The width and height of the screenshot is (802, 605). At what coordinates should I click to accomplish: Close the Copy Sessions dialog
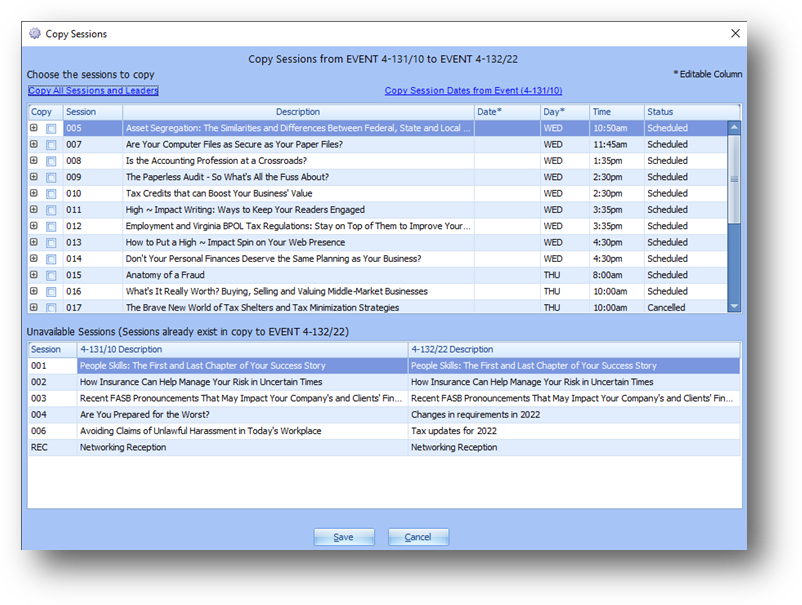[x=735, y=34]
